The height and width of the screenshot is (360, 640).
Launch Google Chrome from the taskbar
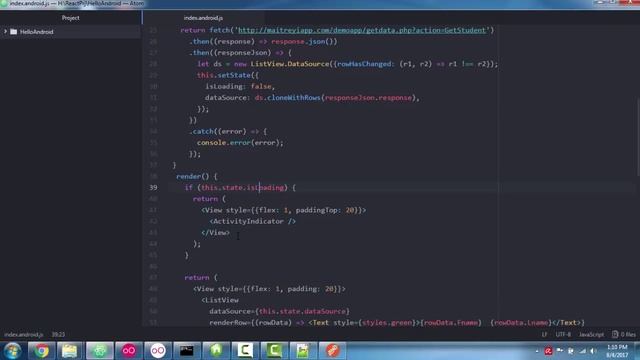[41, 351]
